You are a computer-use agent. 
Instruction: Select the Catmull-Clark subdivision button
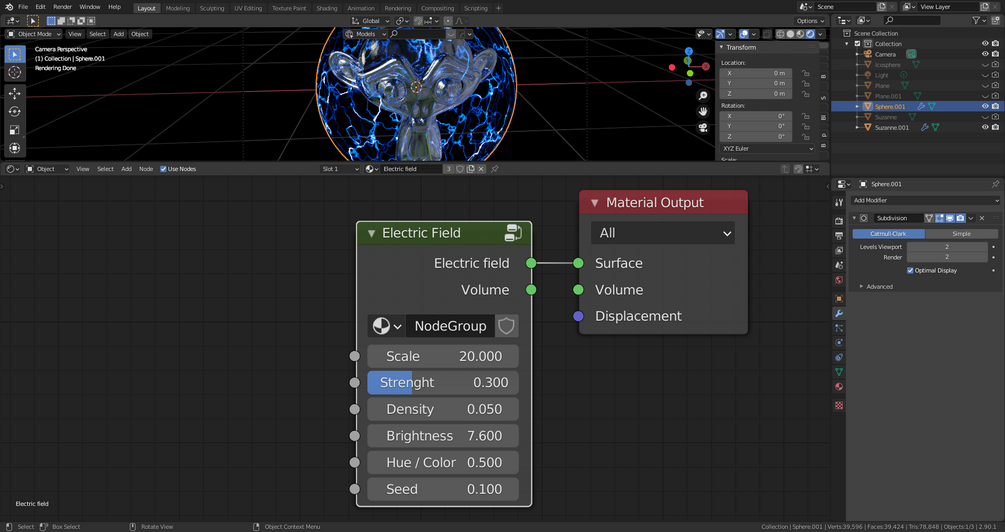coord(888,234)
